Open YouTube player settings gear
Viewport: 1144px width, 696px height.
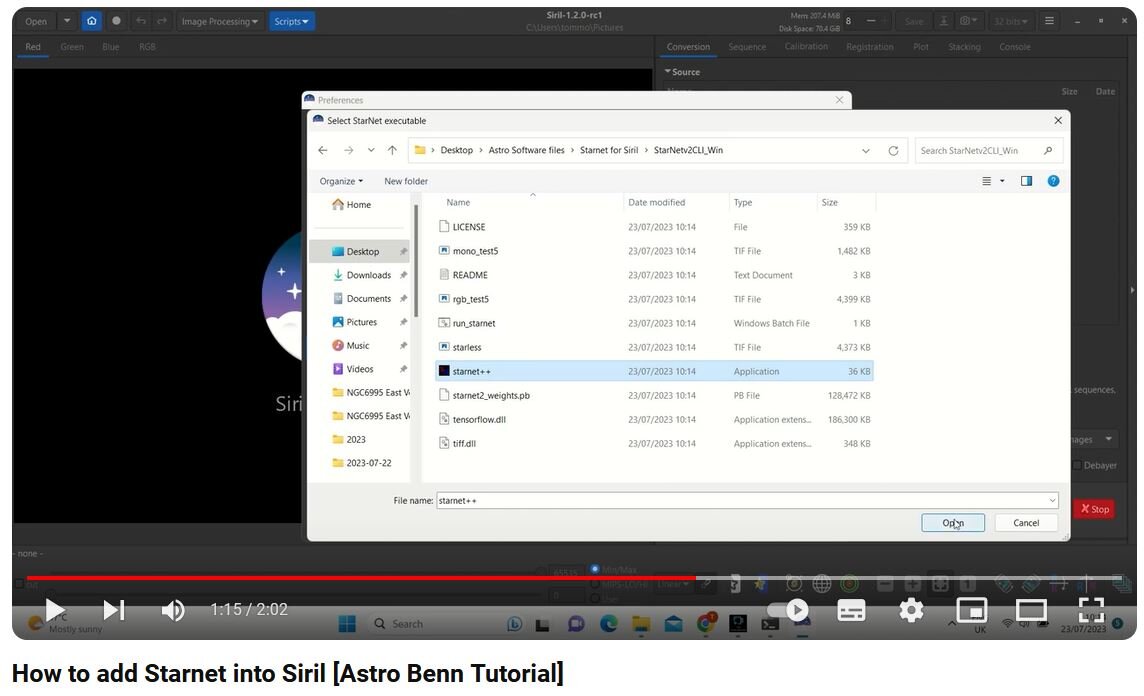click(x=911, y=610)
